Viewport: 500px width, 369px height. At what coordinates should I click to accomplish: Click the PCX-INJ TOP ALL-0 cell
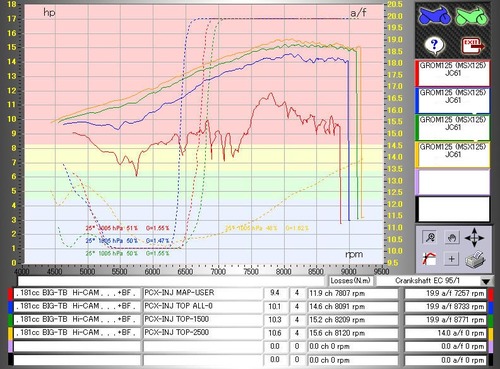[x=203, y=306]
